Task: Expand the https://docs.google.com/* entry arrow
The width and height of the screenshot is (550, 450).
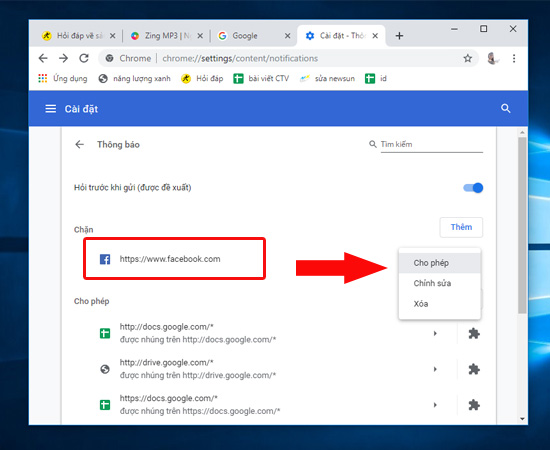Action: point(435,405)
